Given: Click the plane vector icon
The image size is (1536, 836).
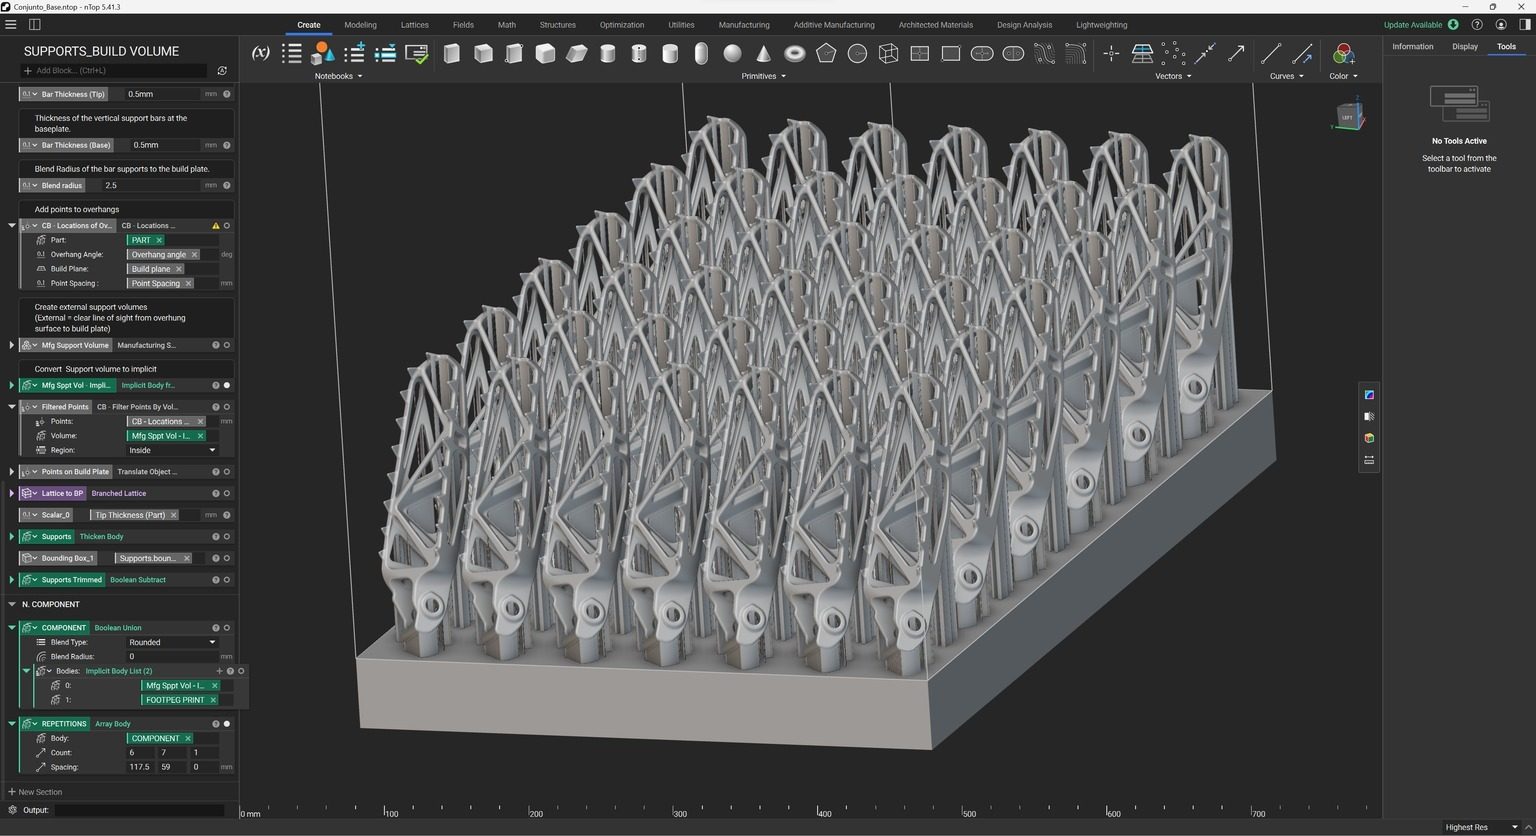Looking at the screenshot, I should point(1142,53).
